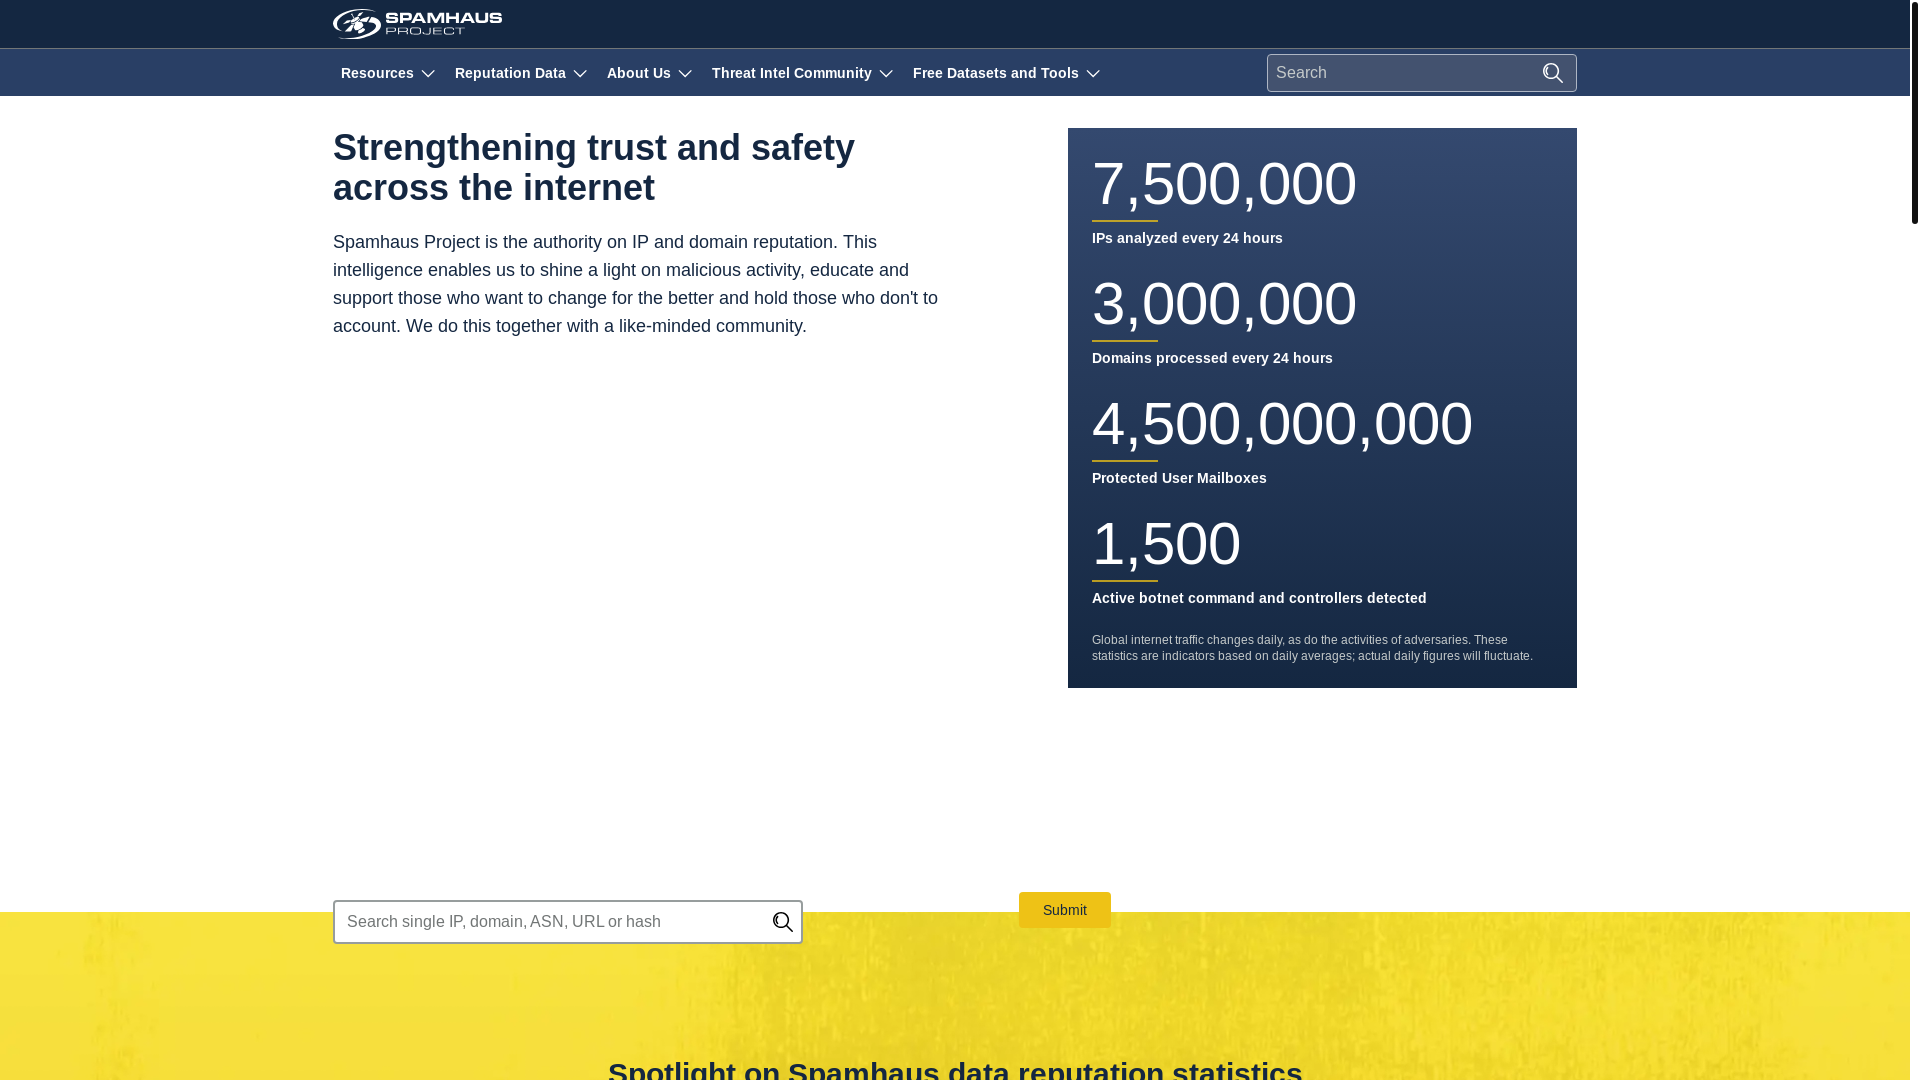Click the 7,500,000 IPs analyzed figure
1920x1080 pixels.
coord(1224,184)
